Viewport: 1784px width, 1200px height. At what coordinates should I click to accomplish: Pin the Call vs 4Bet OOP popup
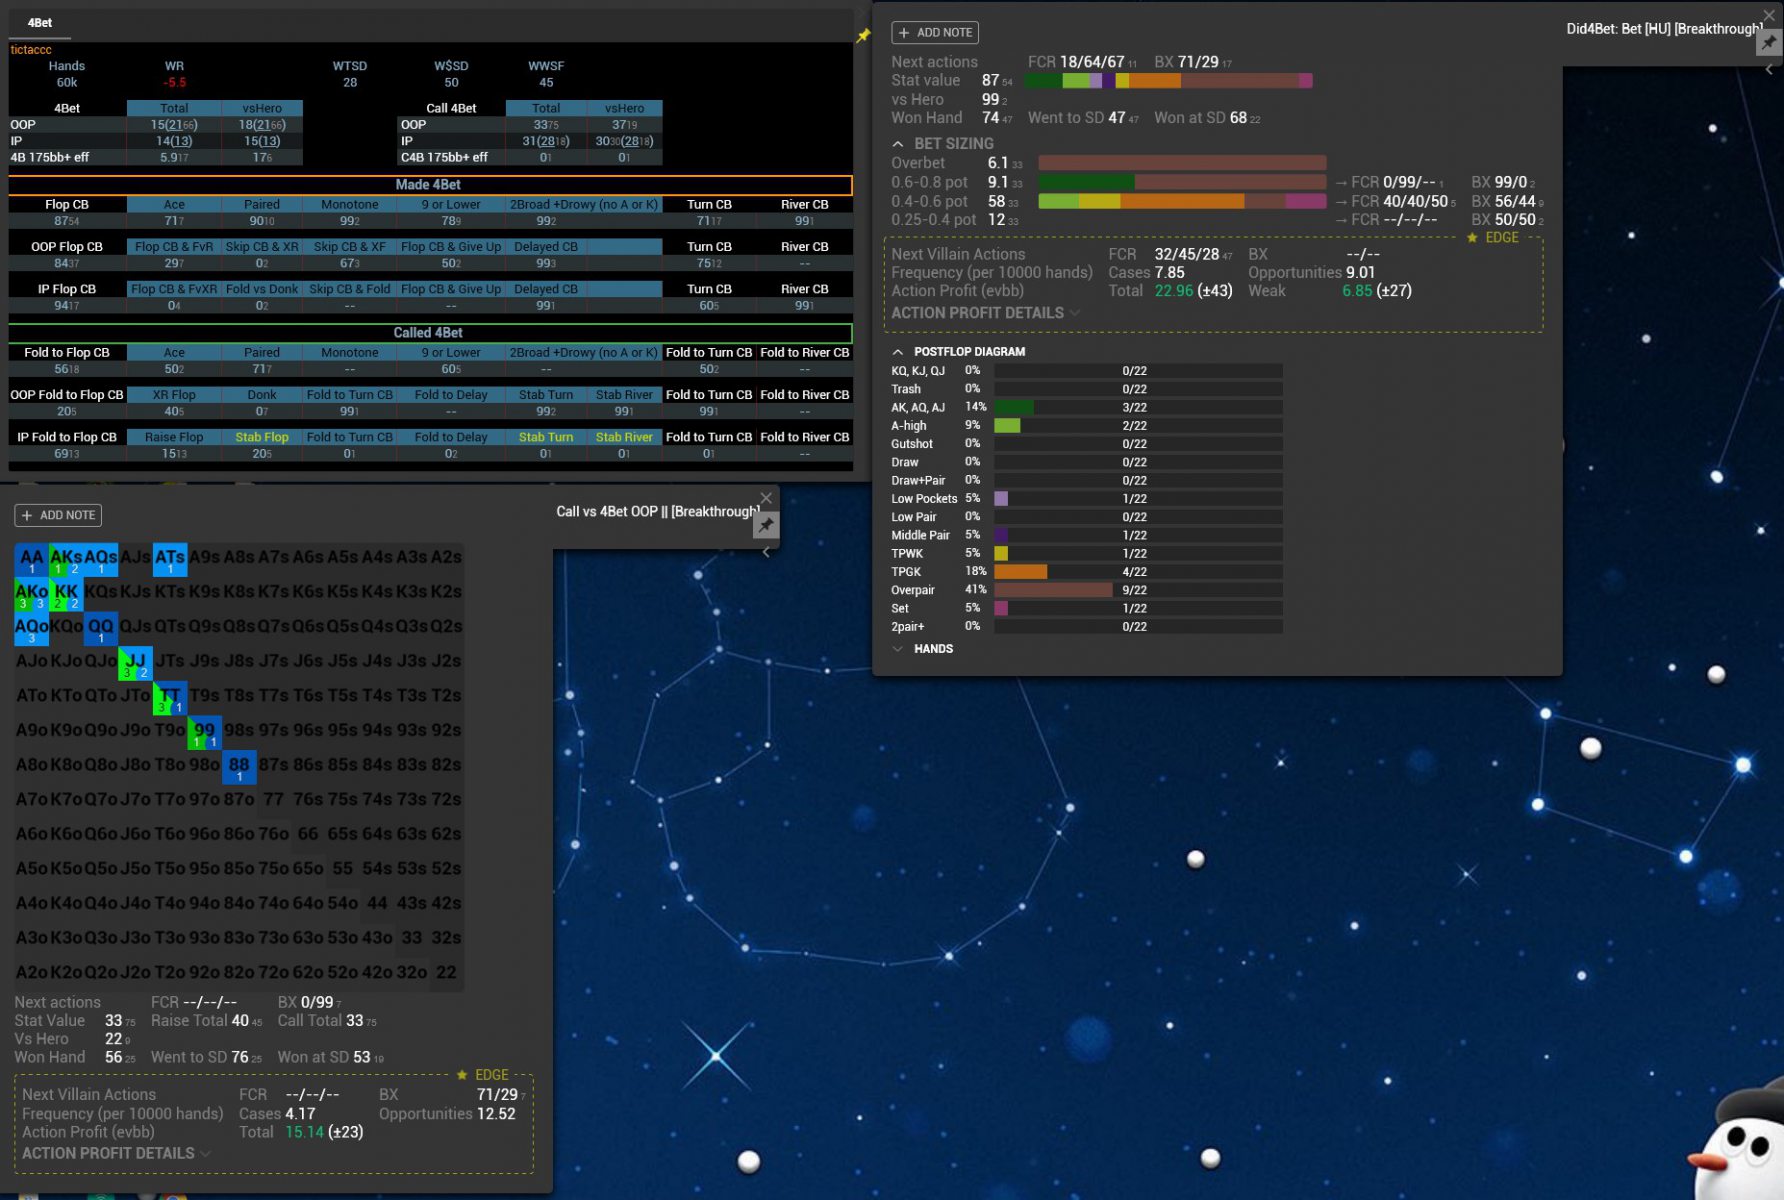click(766, 525)
